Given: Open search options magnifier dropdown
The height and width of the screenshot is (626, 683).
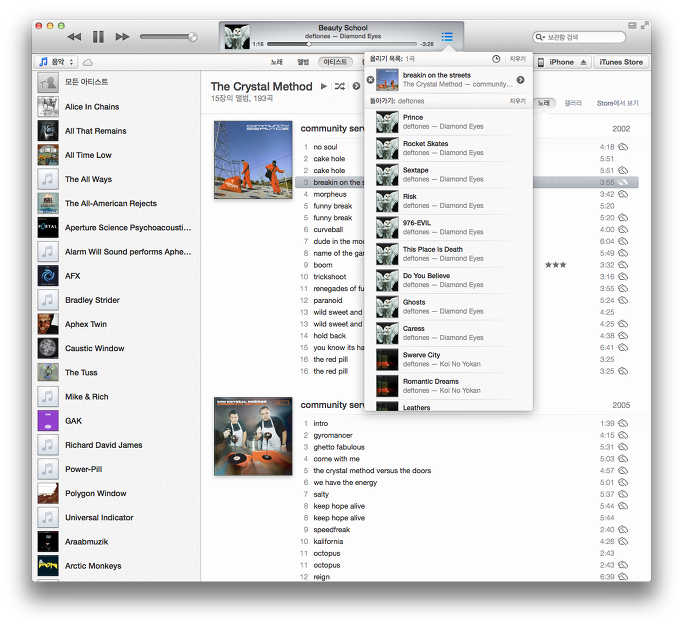Looking at the screenshot, I should (540, 37).
